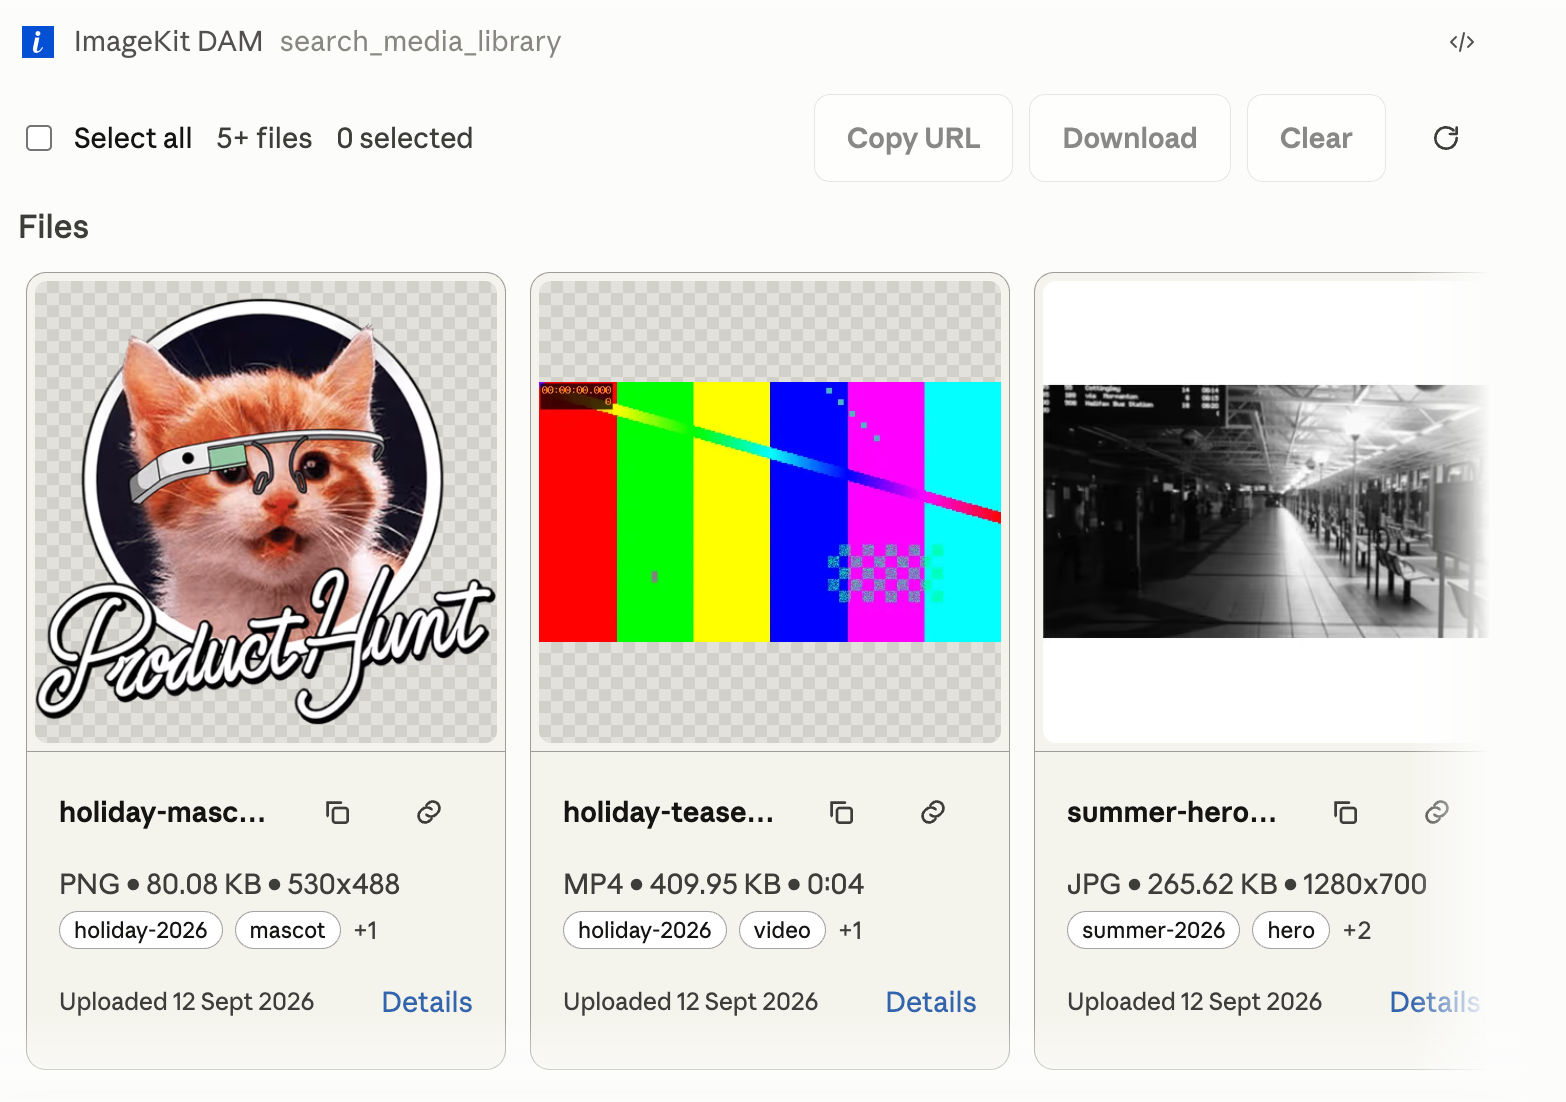Copy the summer-hero… file name
1566x1102 pixels.
coord(1346,812)
